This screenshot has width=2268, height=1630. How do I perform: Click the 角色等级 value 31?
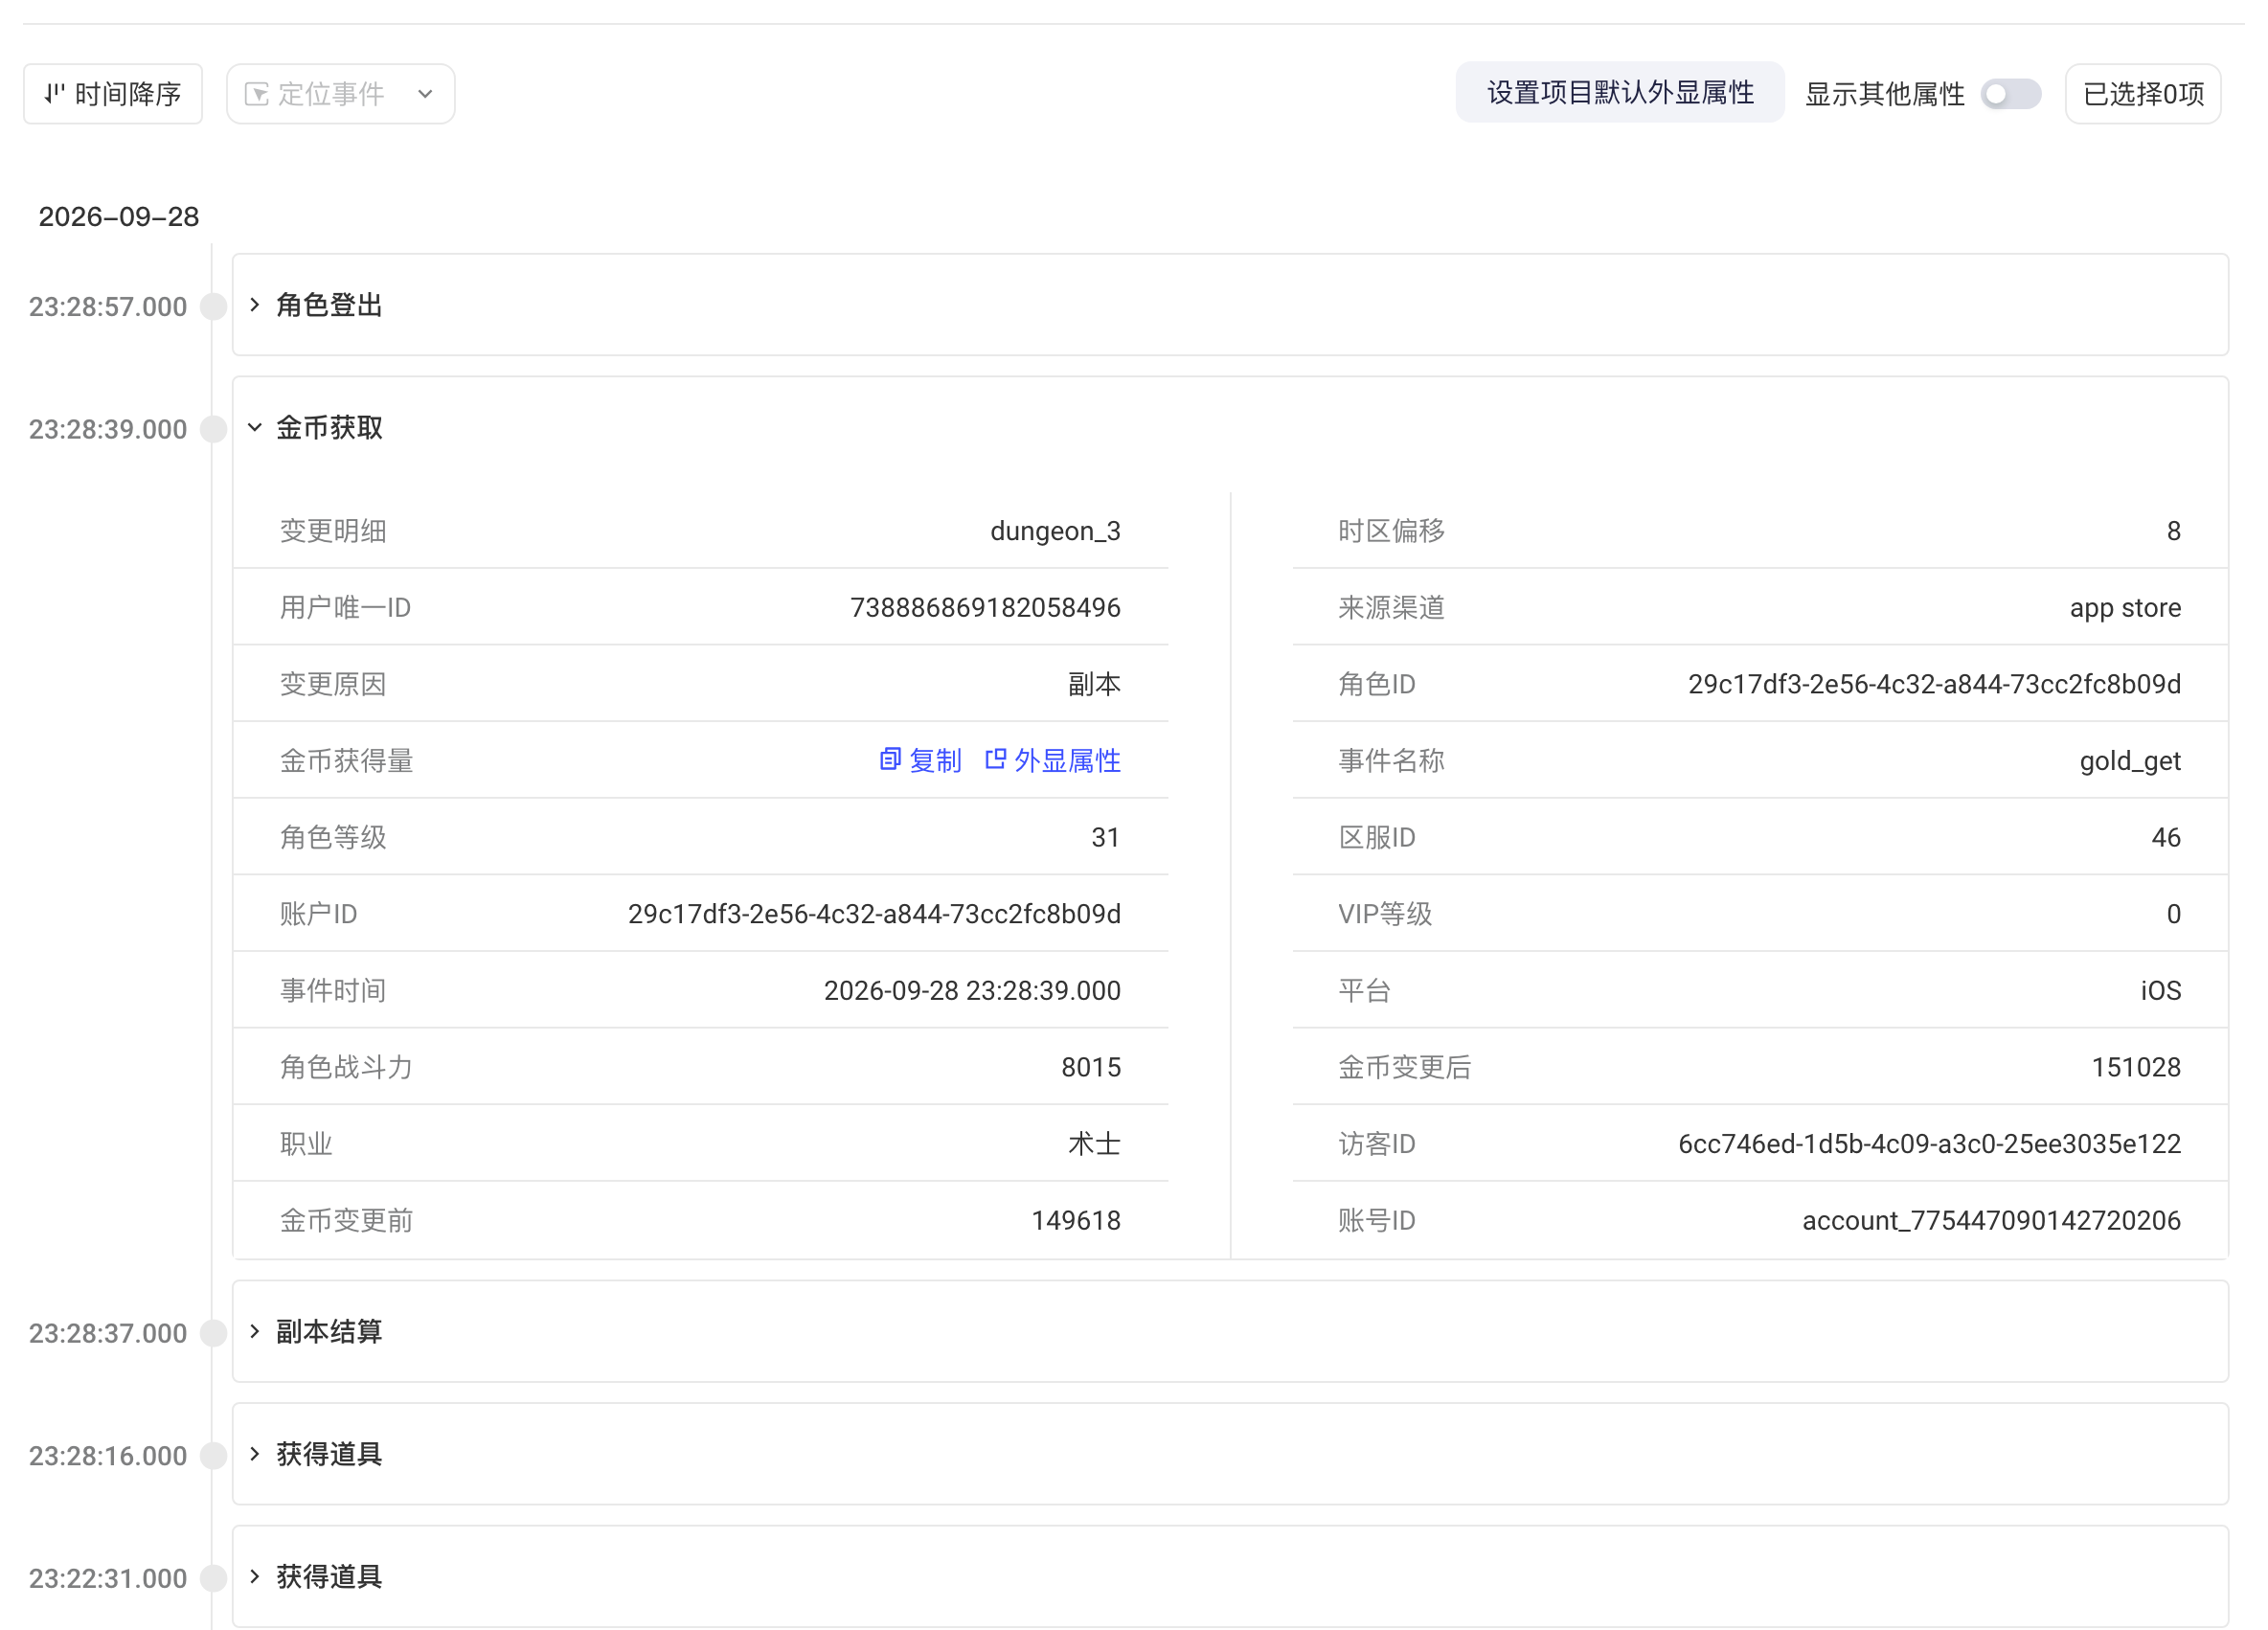[x=1105, y=838]
